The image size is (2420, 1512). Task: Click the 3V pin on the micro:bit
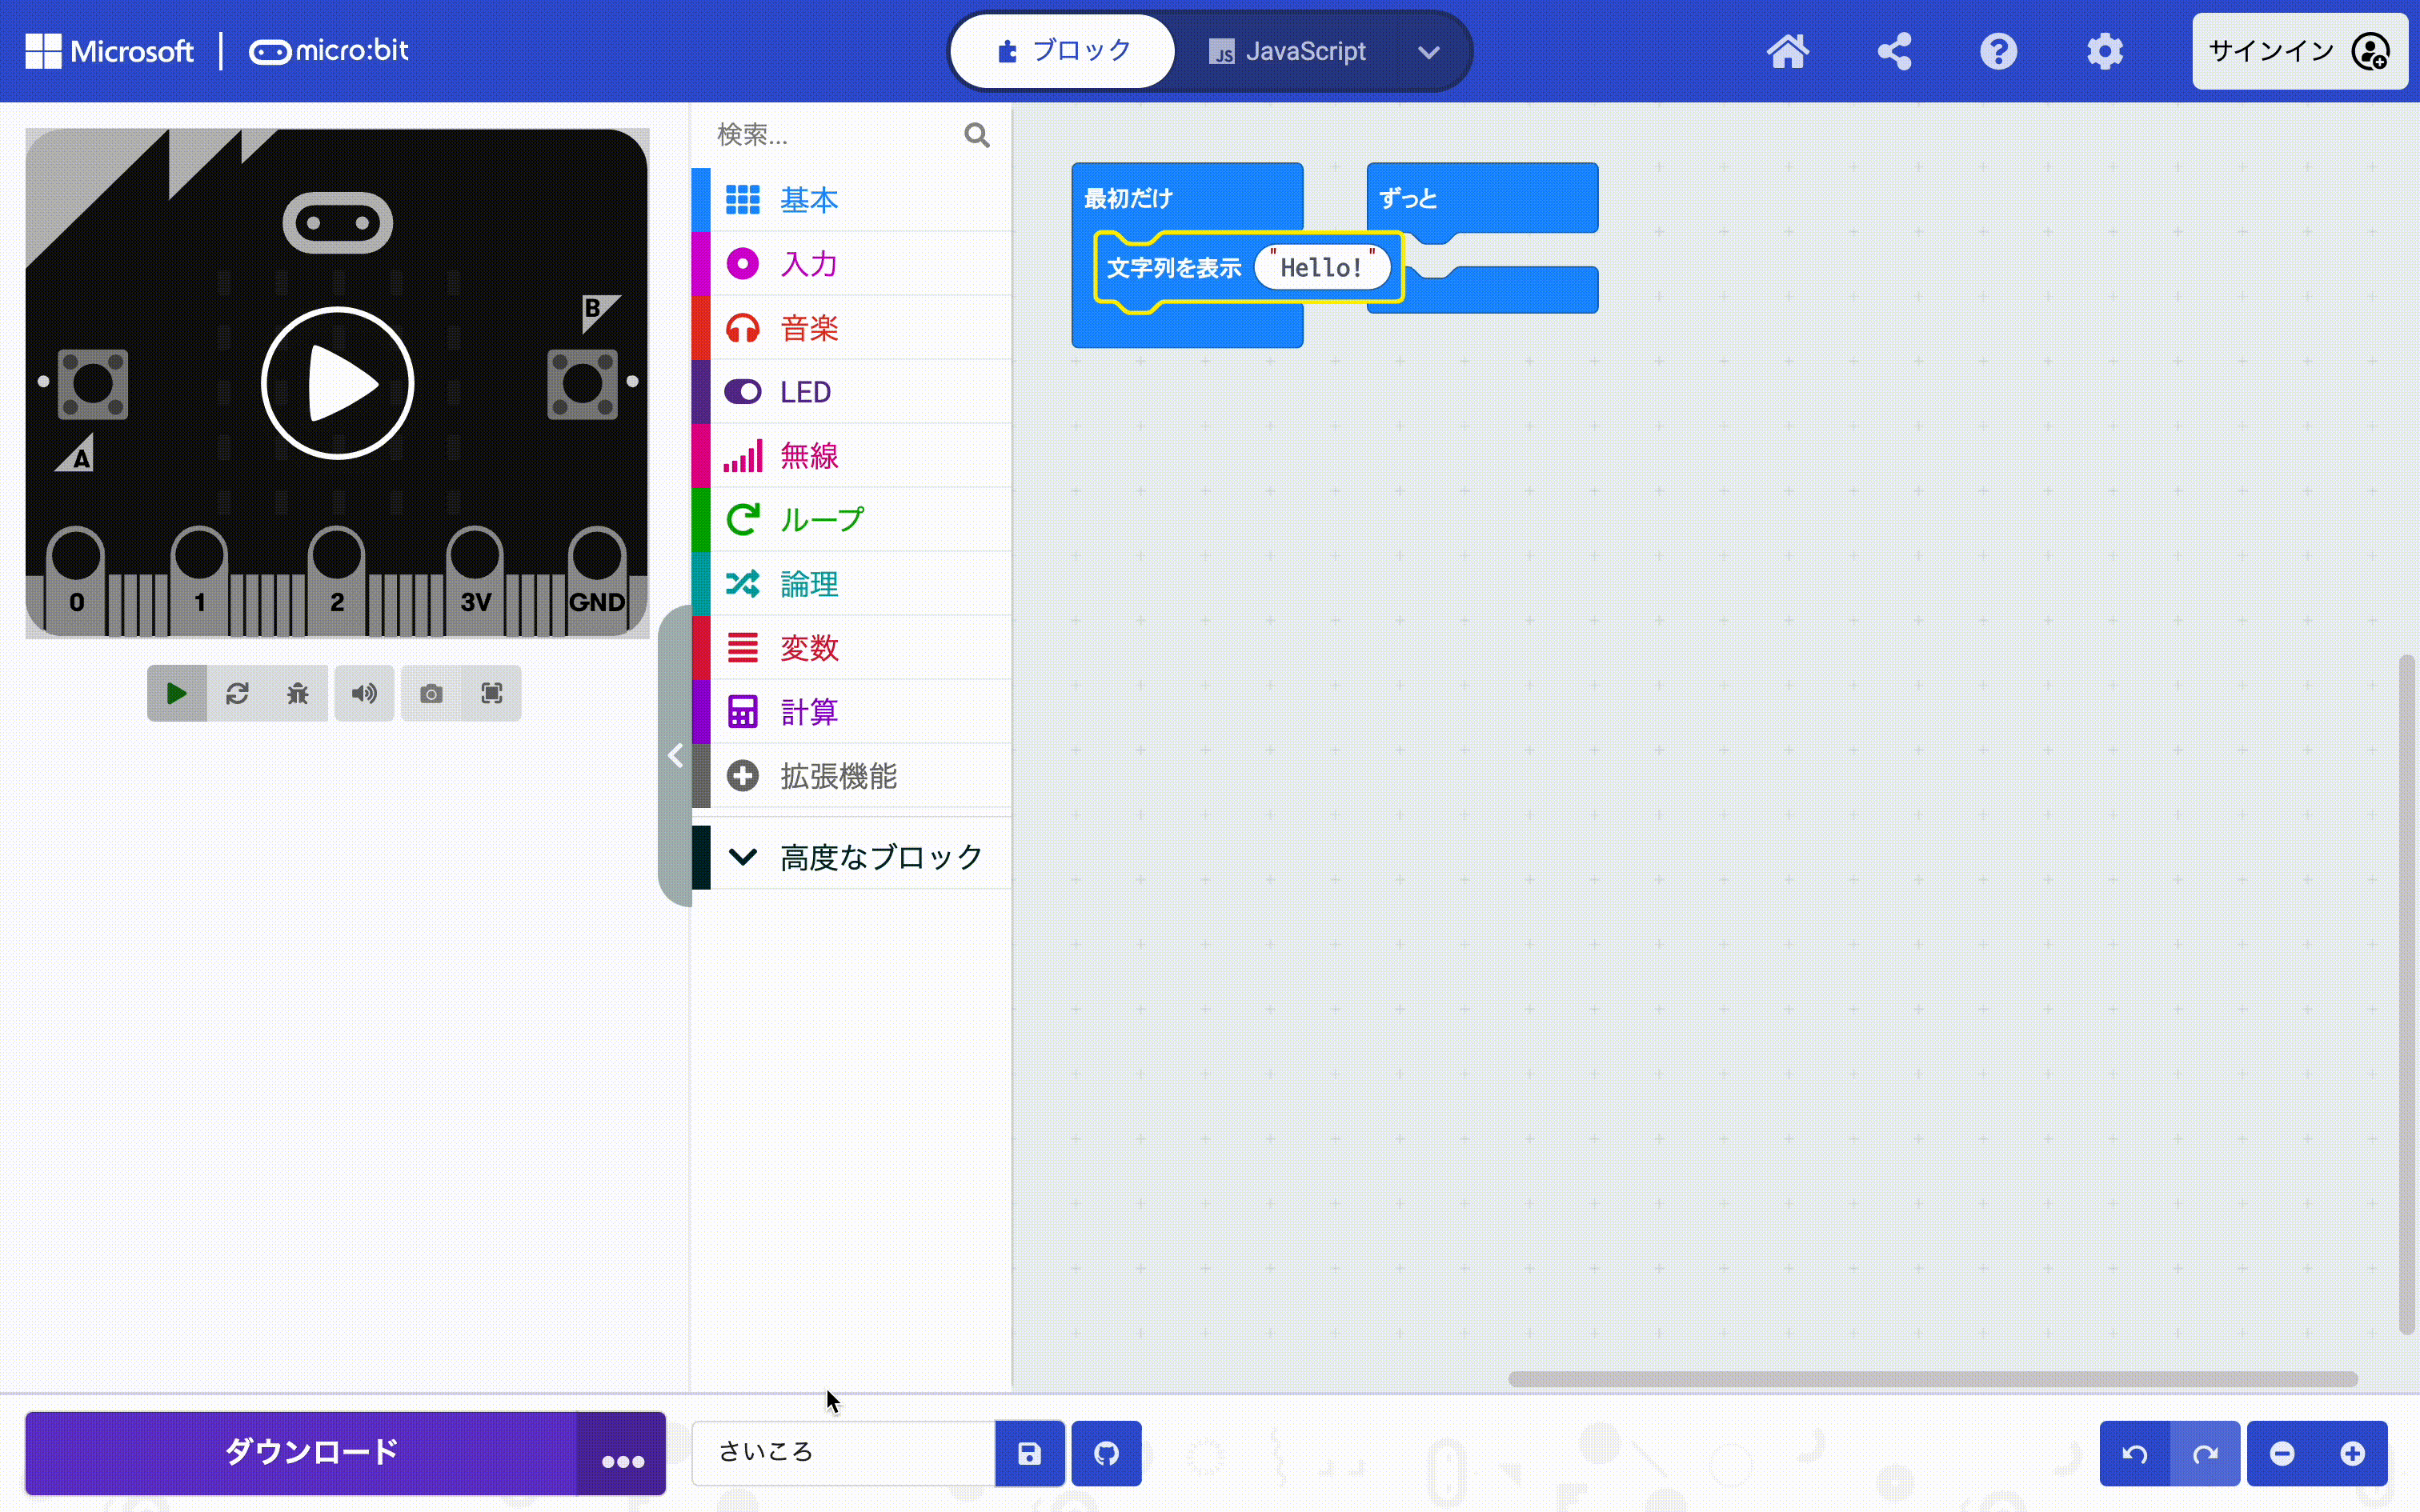coord(475,580)
